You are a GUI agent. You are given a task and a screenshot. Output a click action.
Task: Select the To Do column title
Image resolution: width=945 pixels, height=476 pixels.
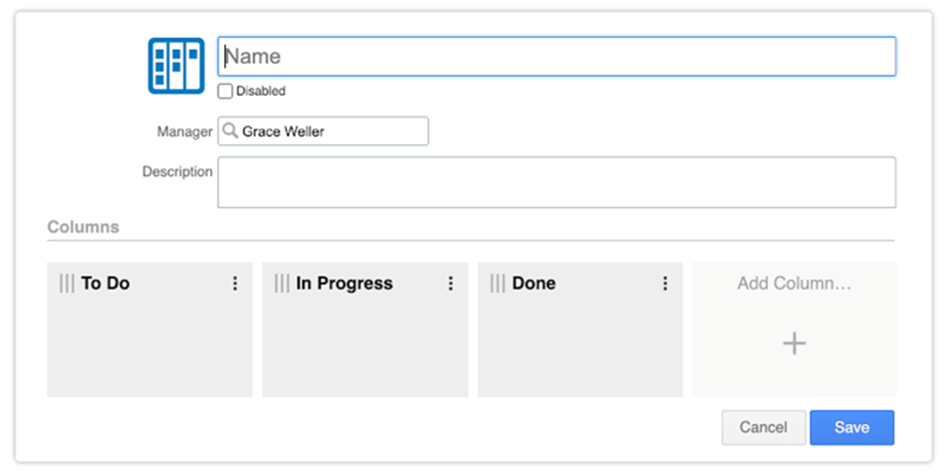pos(105,283)
